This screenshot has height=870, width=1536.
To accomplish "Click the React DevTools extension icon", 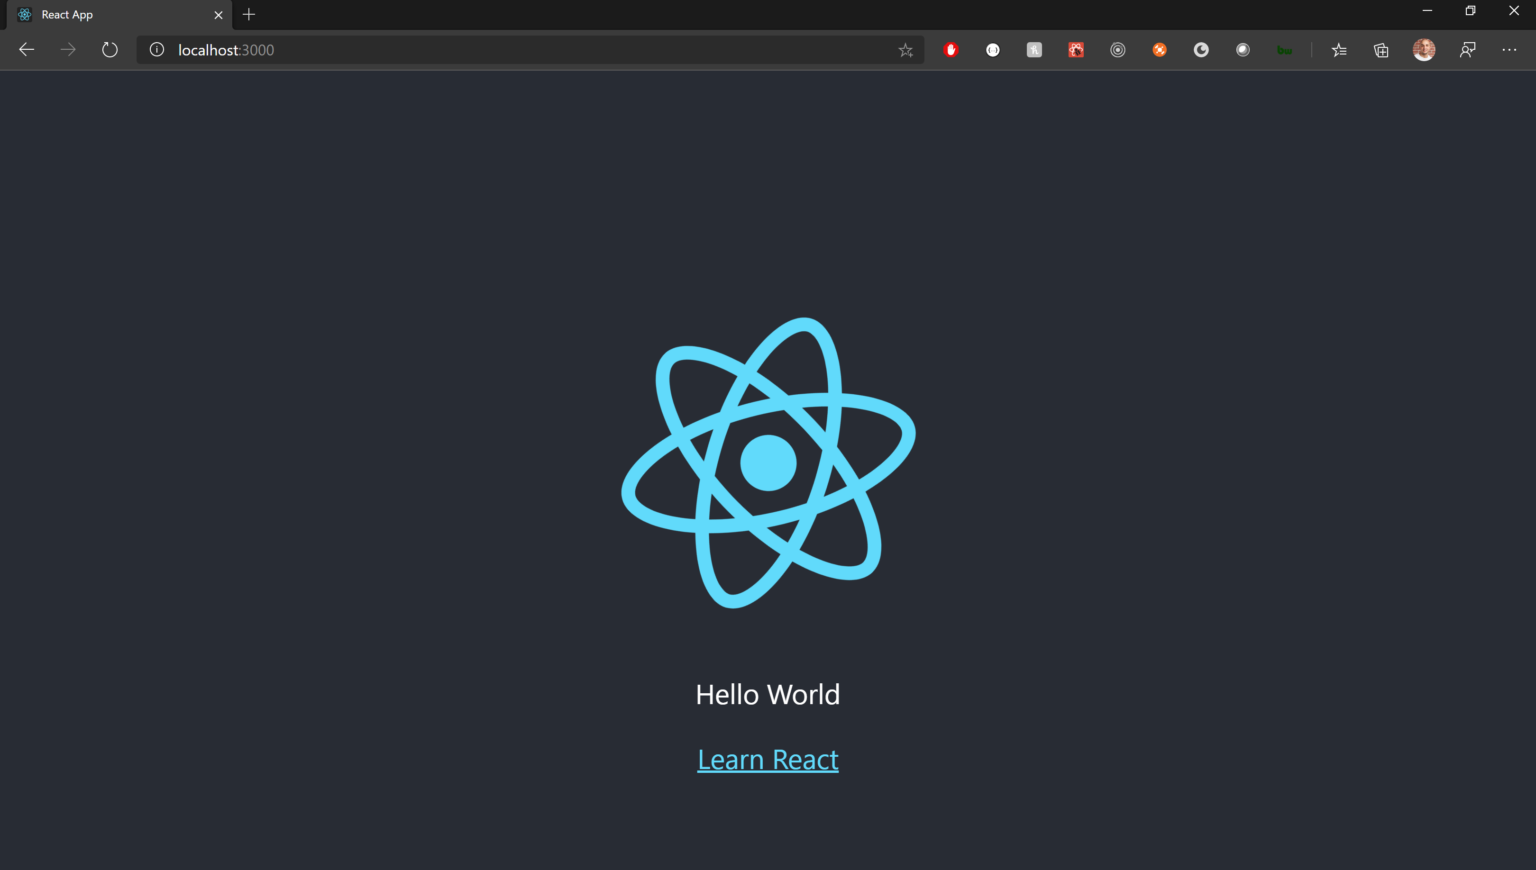I will (x=1076, y=49).
